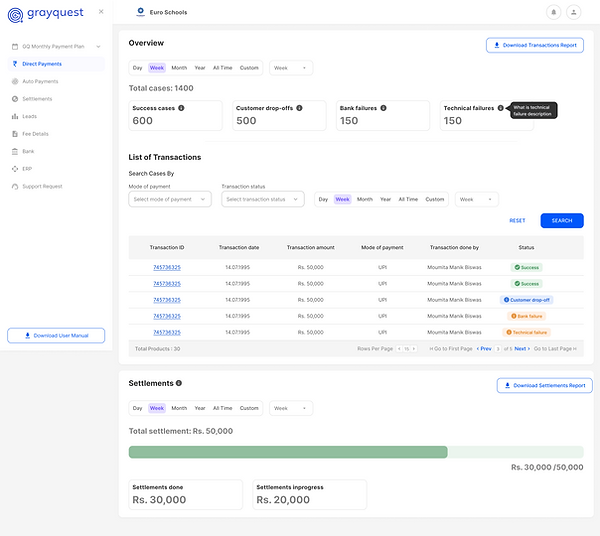Reset the transaction search filters
The image size is (600, 536).
pos(517,220)
